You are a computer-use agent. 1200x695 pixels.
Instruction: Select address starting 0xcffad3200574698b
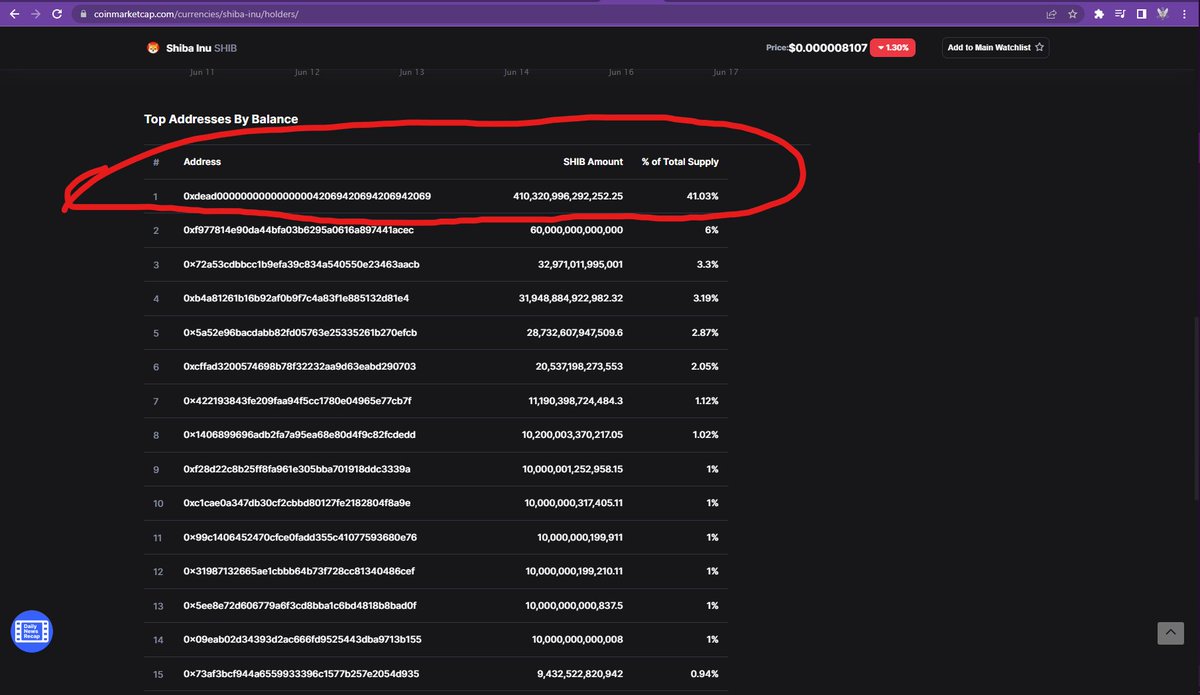(x=300, y=367)
